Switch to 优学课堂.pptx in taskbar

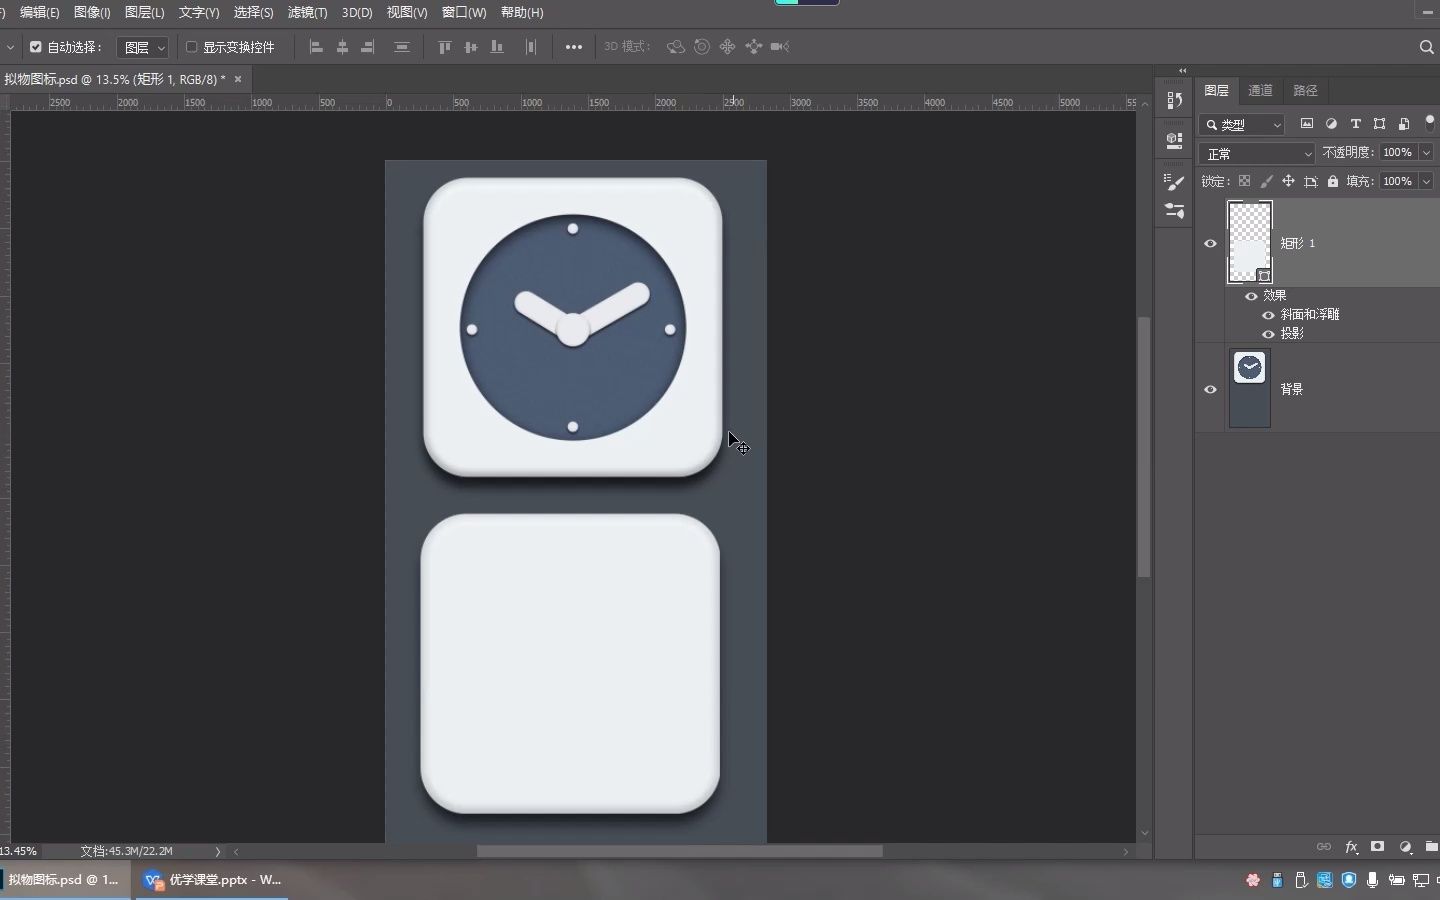click(x=213, y=880)
